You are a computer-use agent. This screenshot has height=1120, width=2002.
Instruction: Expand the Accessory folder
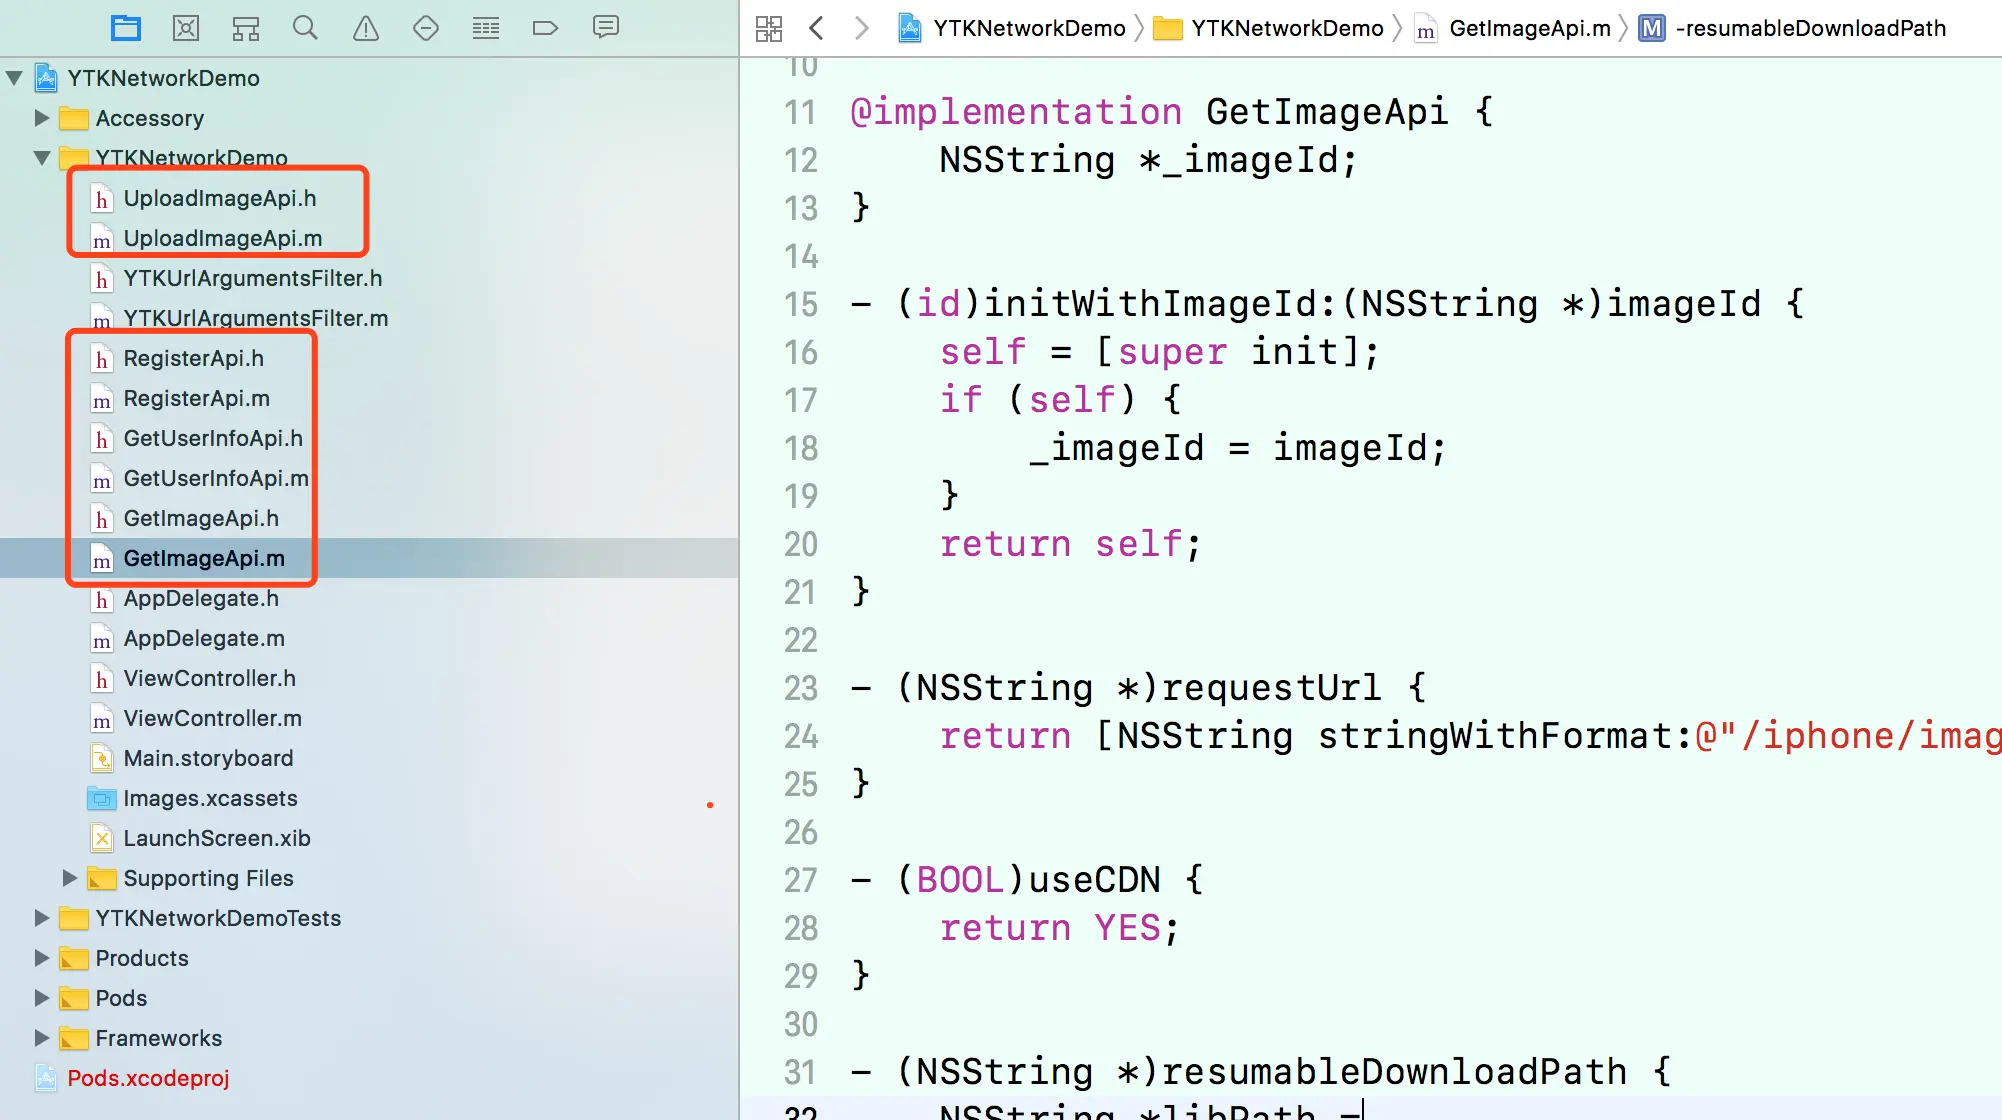42,118
